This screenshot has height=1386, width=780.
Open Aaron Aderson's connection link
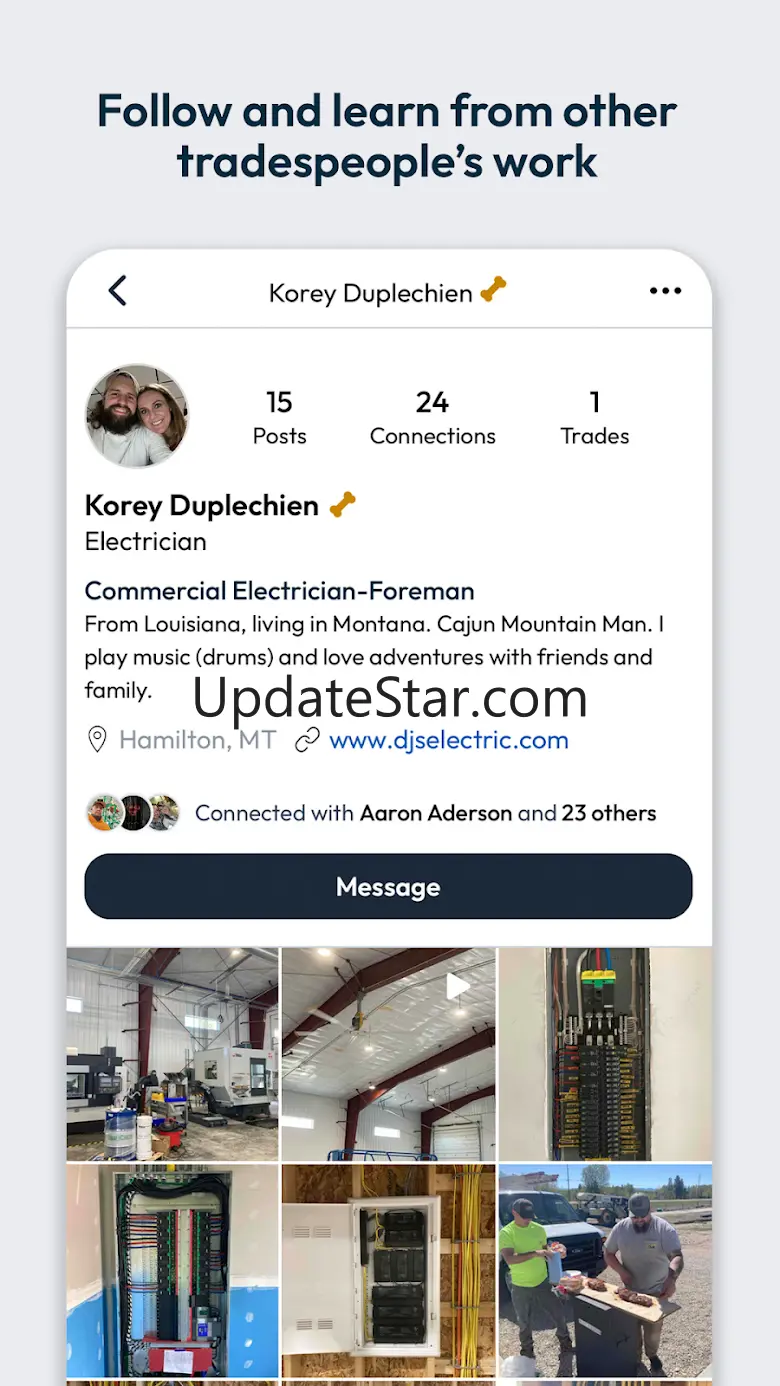coord(436,813)
